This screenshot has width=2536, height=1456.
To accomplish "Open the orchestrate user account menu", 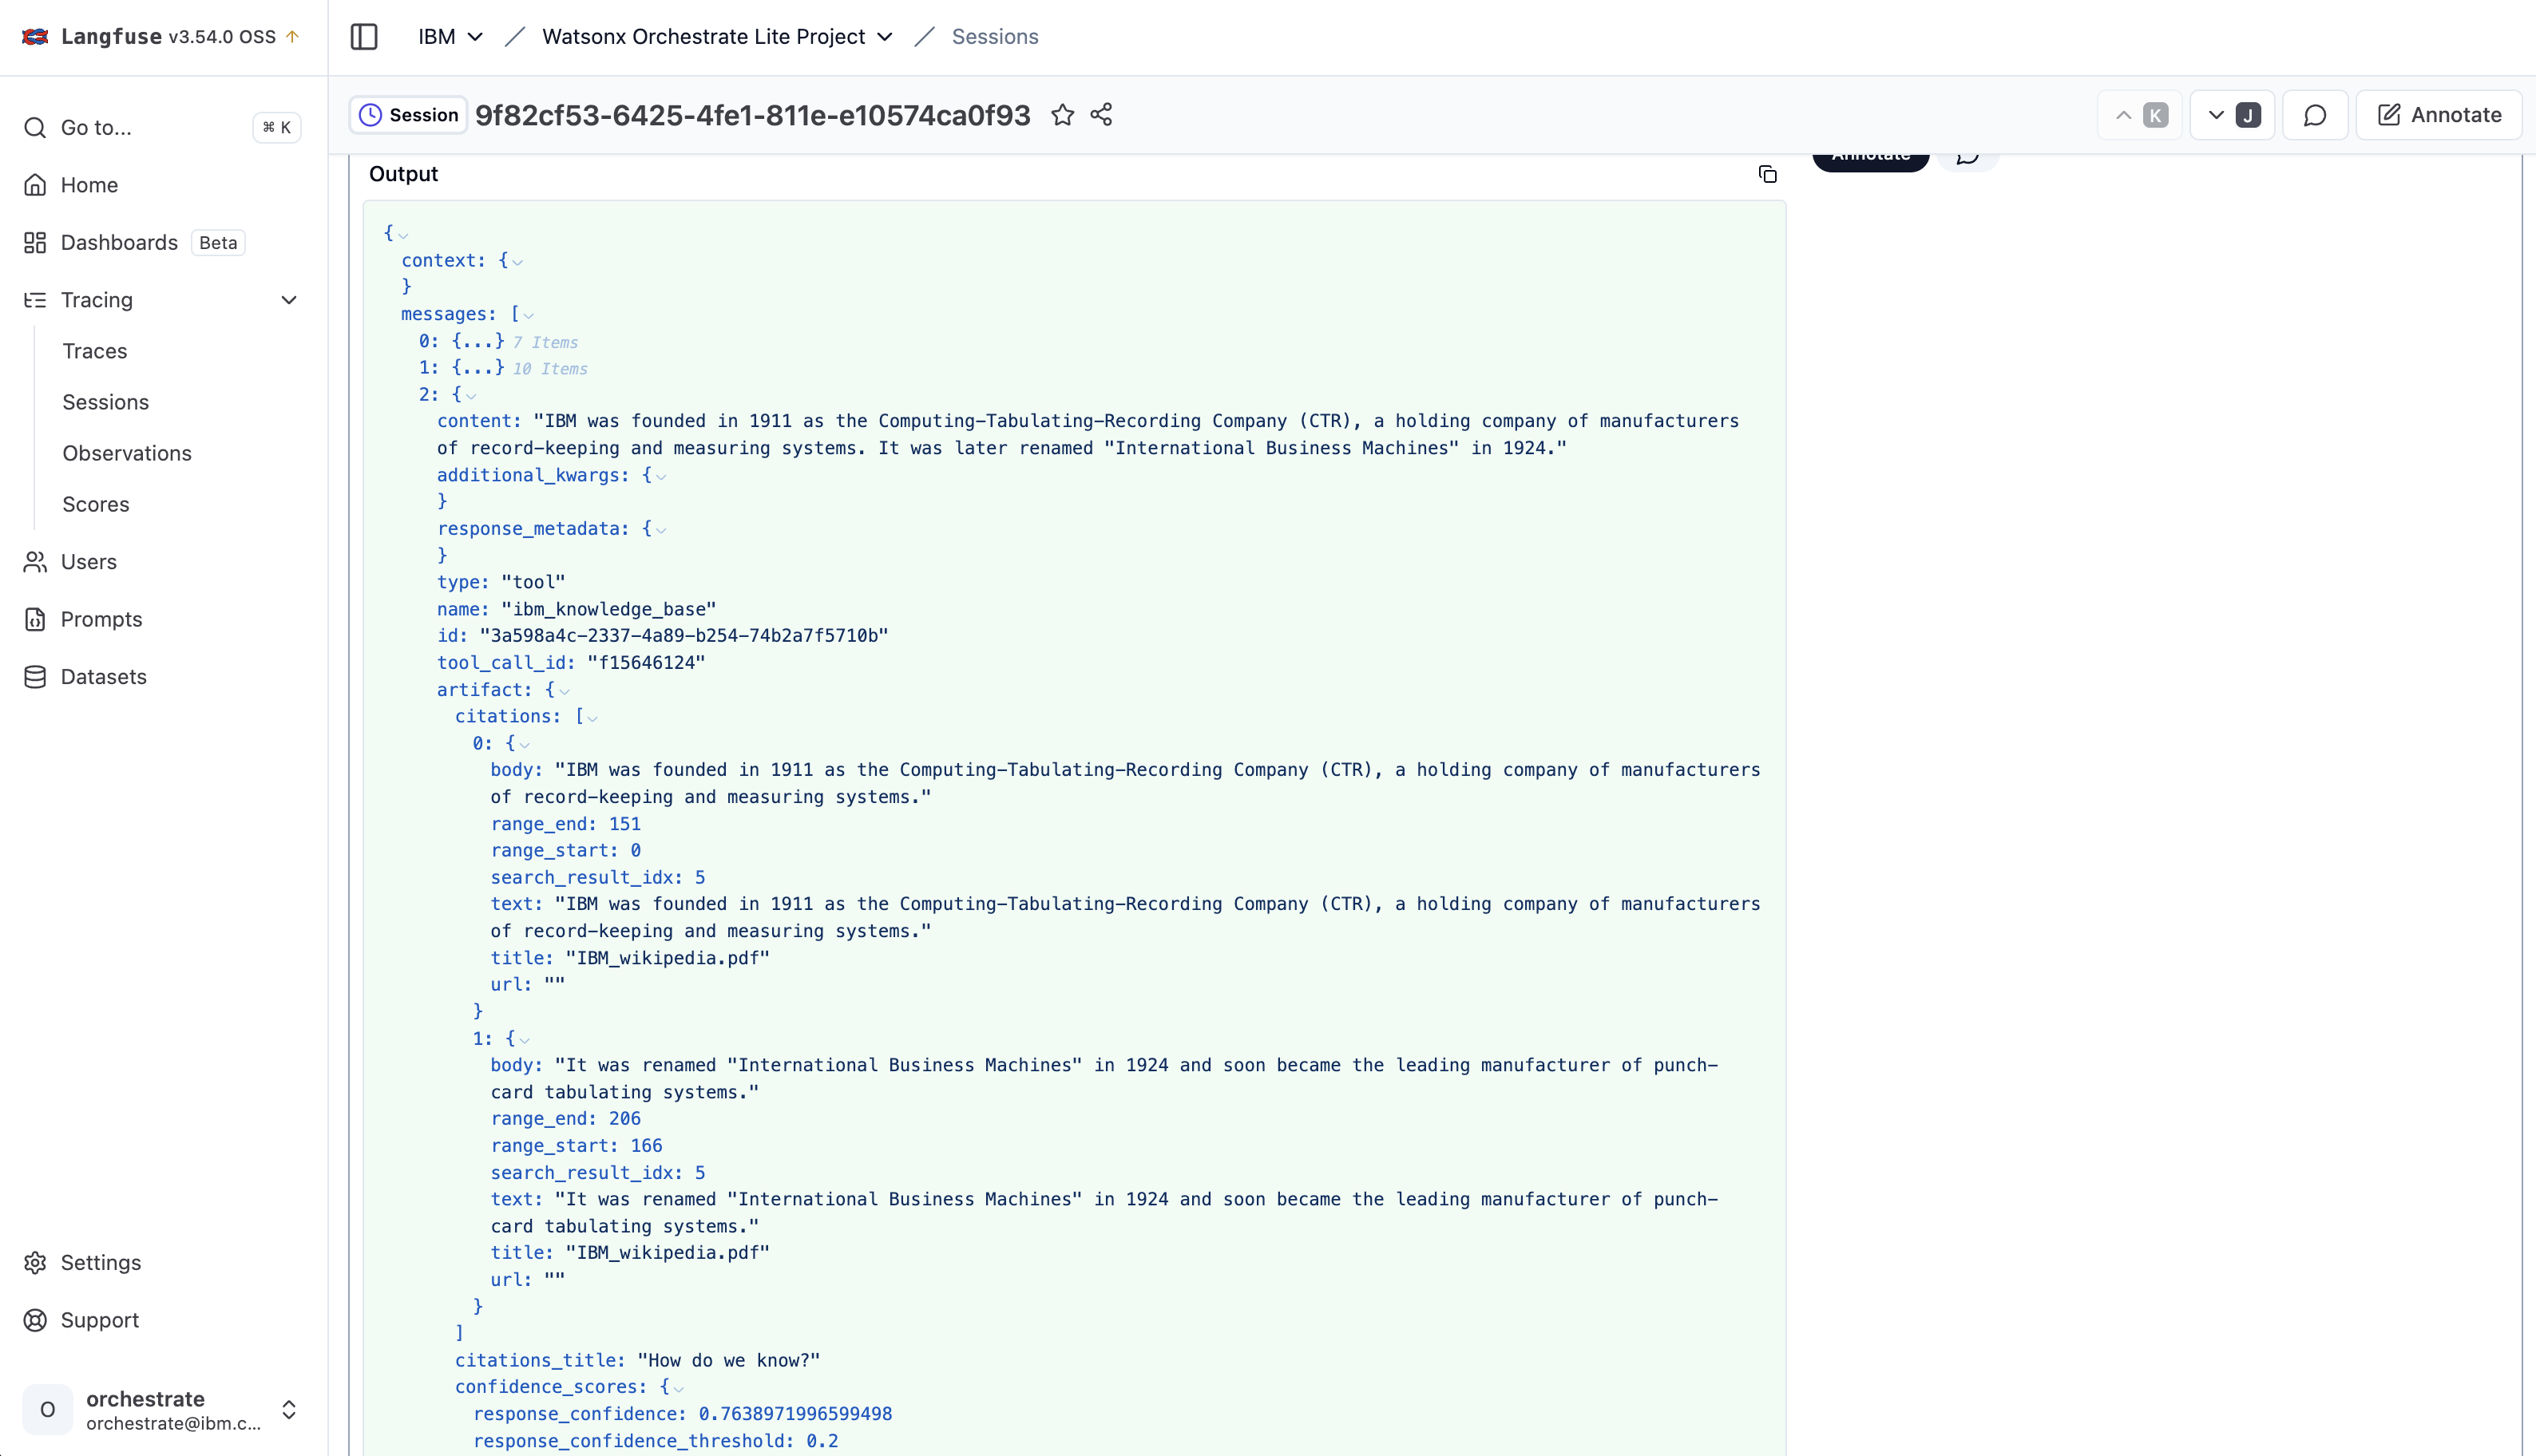I will (162, 1410).
